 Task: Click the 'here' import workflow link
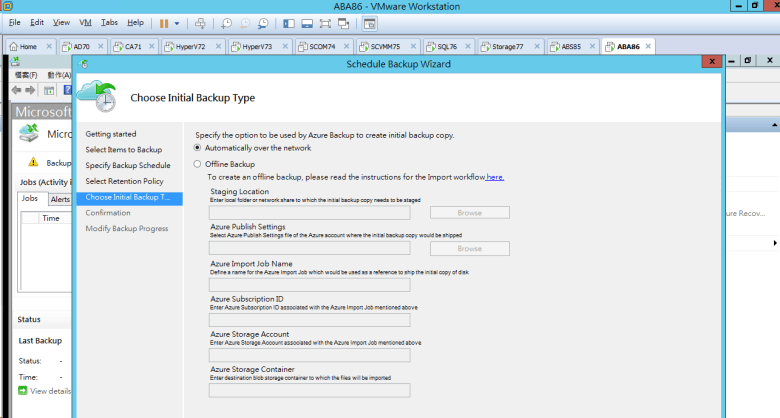point(495,177)
